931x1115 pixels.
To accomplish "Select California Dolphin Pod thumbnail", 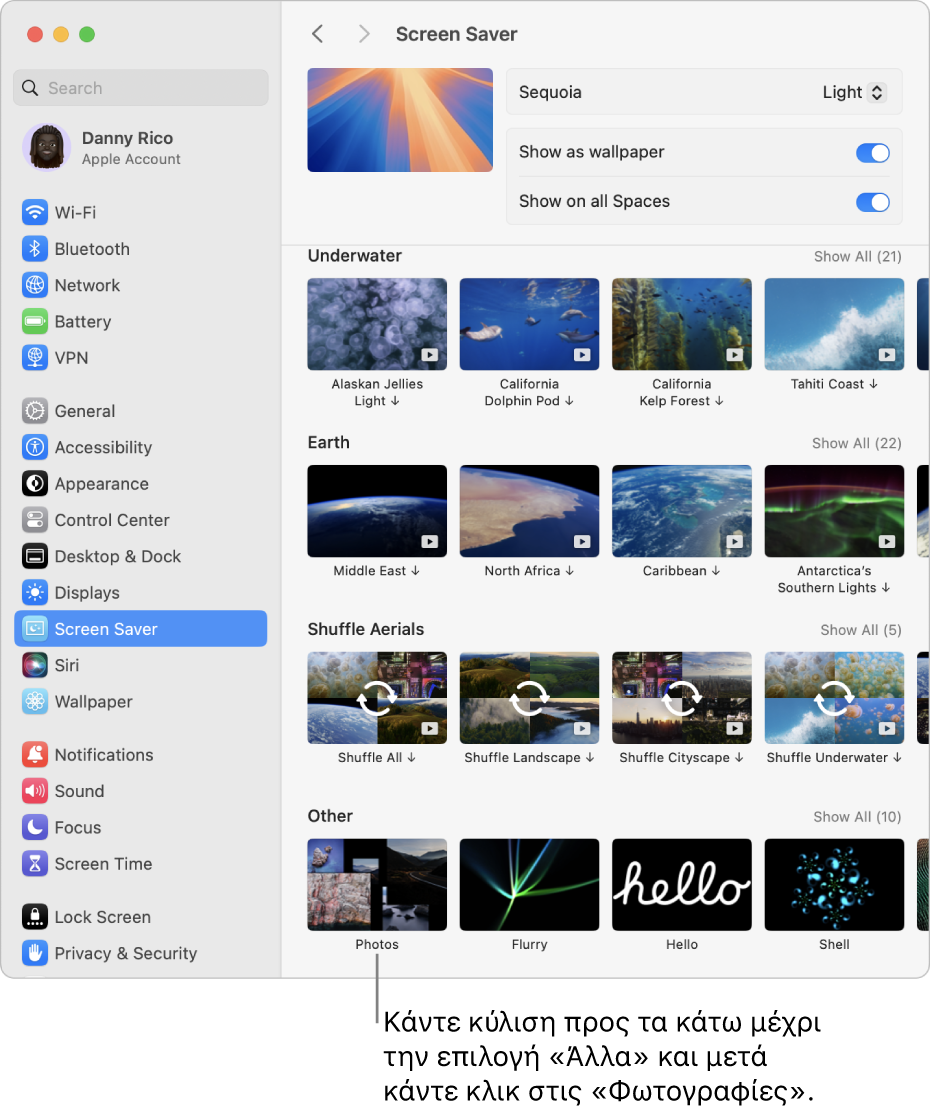I will click(x=529, y=324).
